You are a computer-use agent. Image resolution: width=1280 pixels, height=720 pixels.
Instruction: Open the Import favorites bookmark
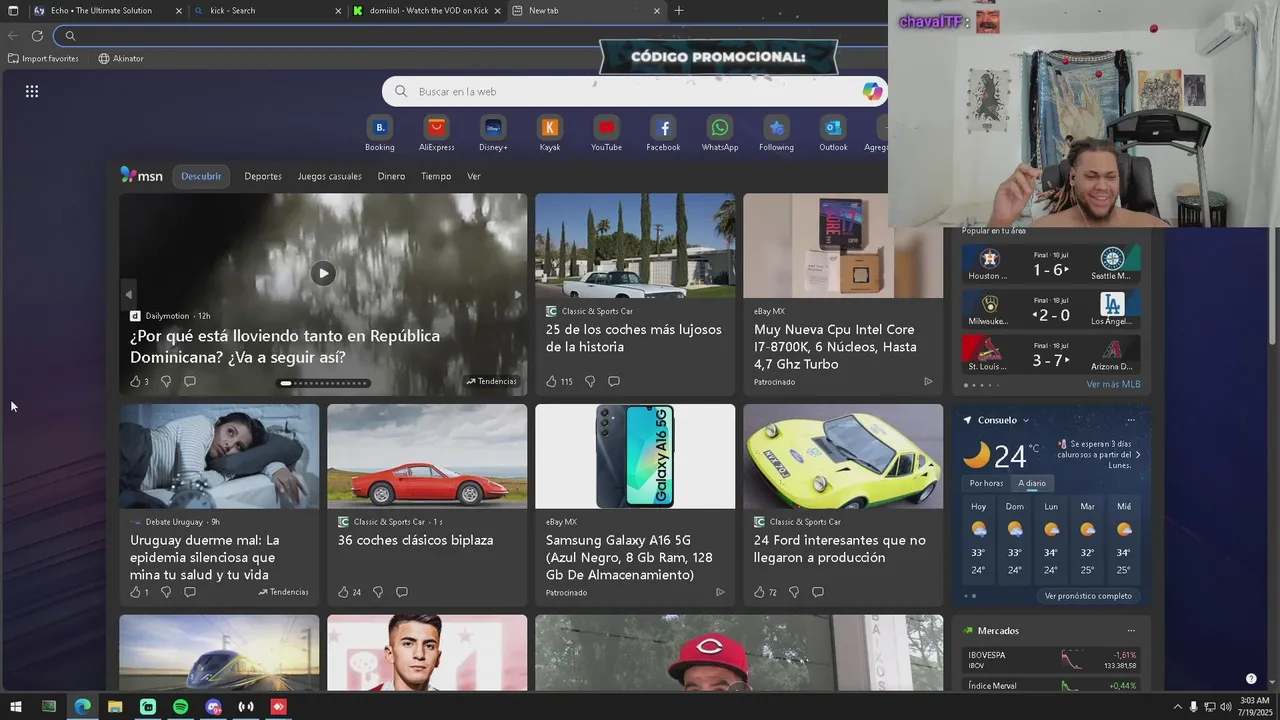(x=43, y=59)
